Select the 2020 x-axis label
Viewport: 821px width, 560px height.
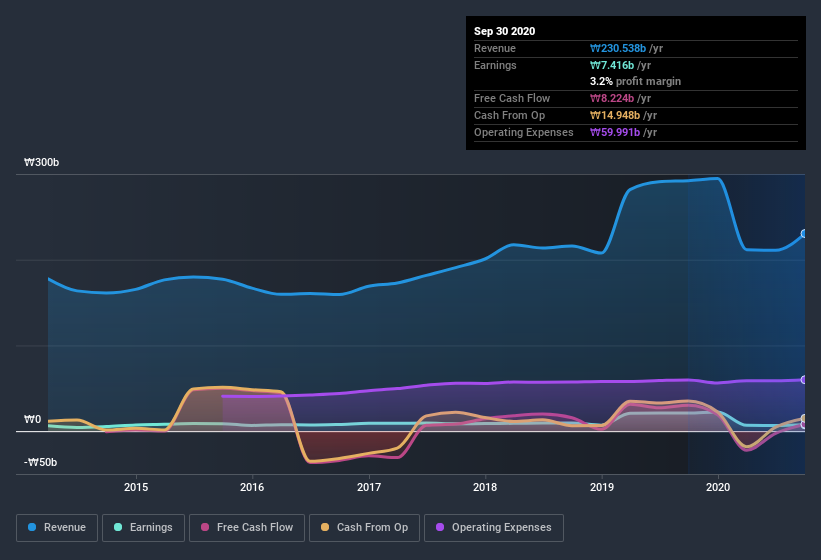click(x=718, y=487)
